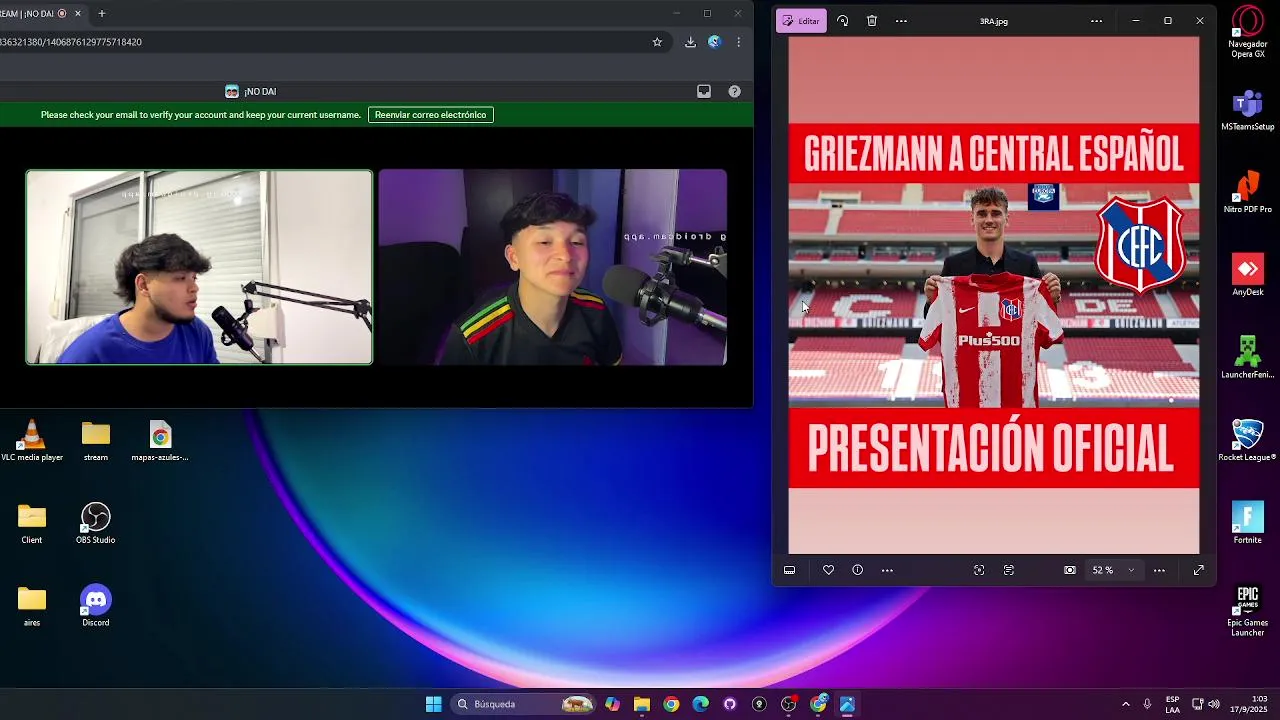1280x720 pixels.
Task: Switch to Photos app in taskbar
Action: point(847,704)
